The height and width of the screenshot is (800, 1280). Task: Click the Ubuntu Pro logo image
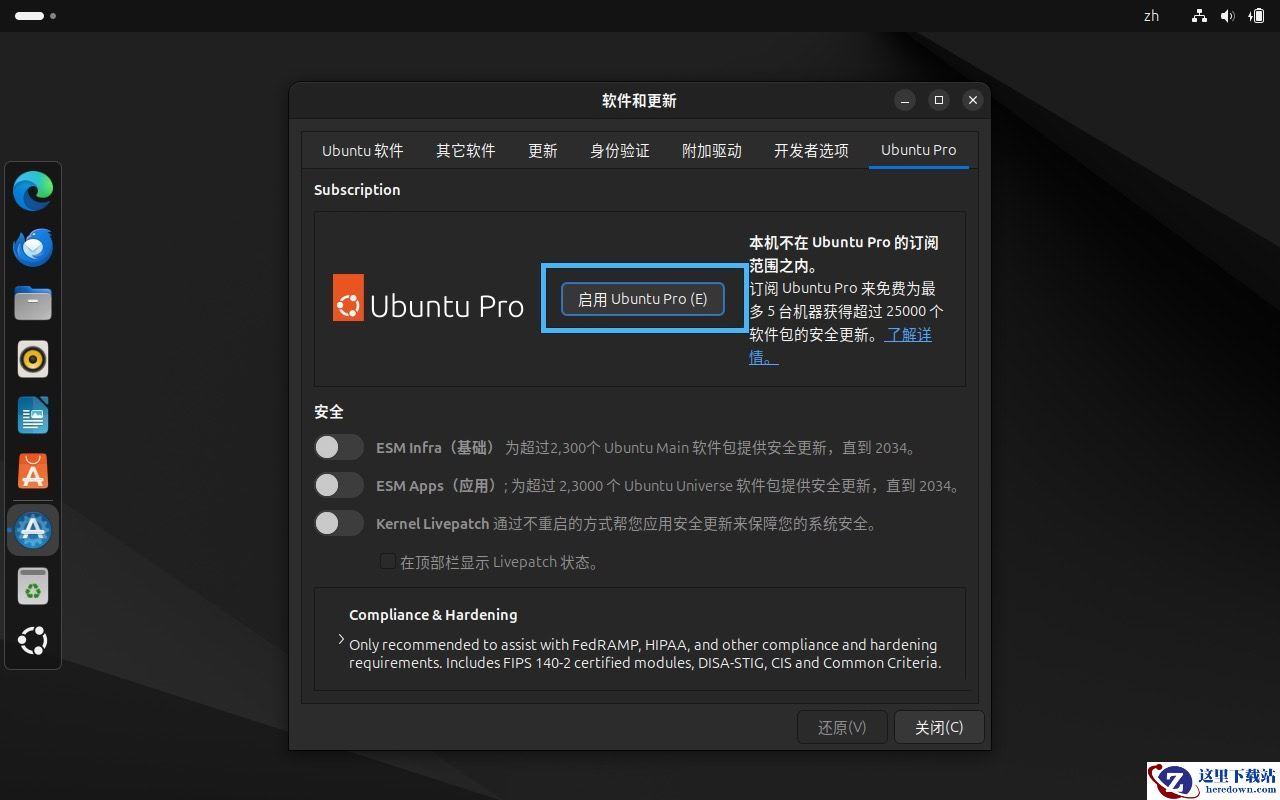click(x=428, y=298)
